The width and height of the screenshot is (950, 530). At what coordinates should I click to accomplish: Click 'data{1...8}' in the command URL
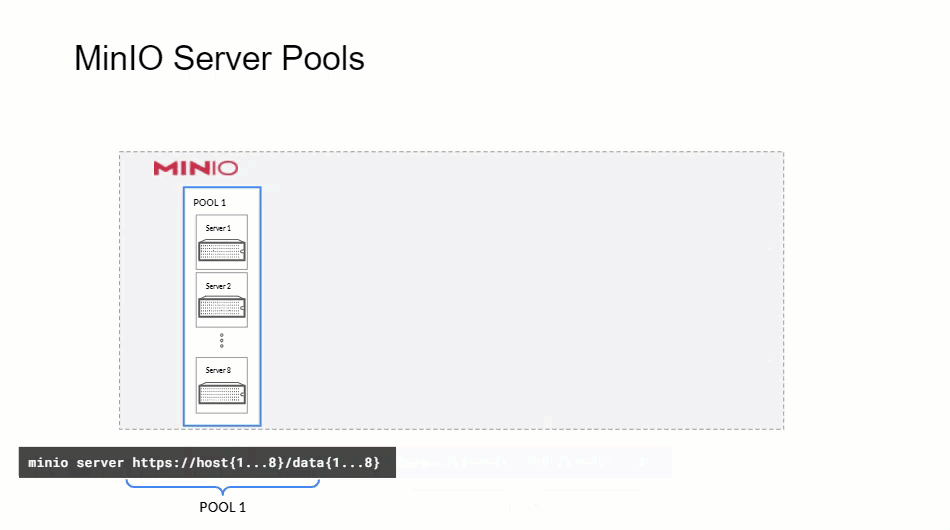click(x=334, y=463)
